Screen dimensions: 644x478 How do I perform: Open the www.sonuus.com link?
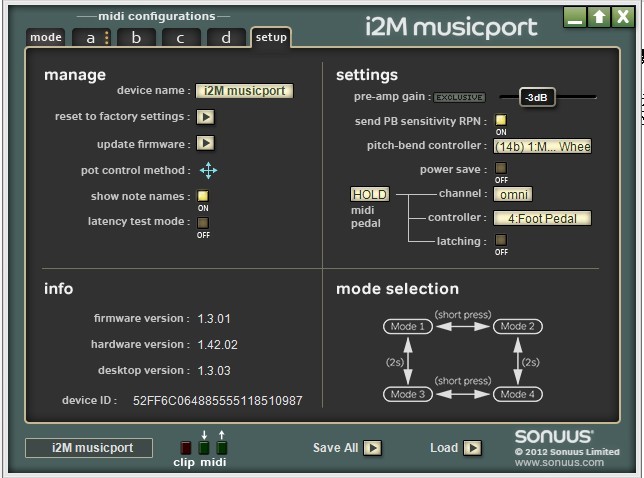point(559,463)
